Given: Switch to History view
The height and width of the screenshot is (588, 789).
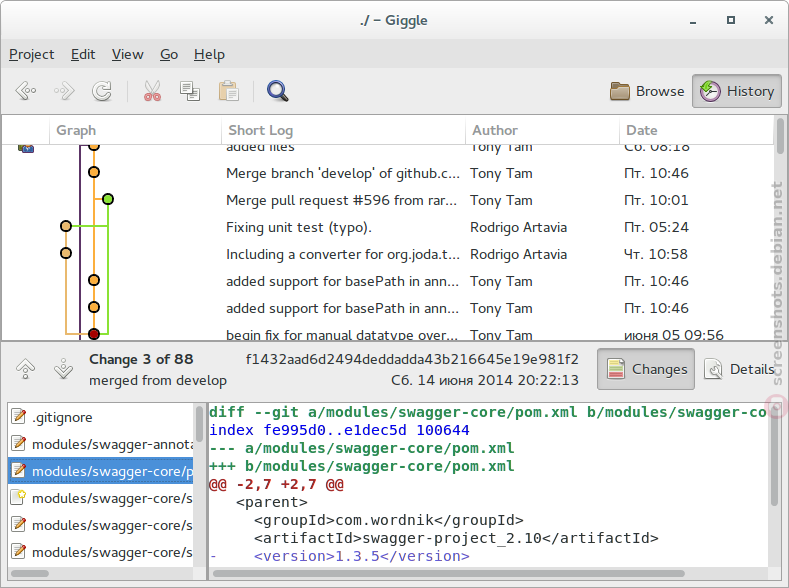Looking at the screenshot, I should click(737, 91).
